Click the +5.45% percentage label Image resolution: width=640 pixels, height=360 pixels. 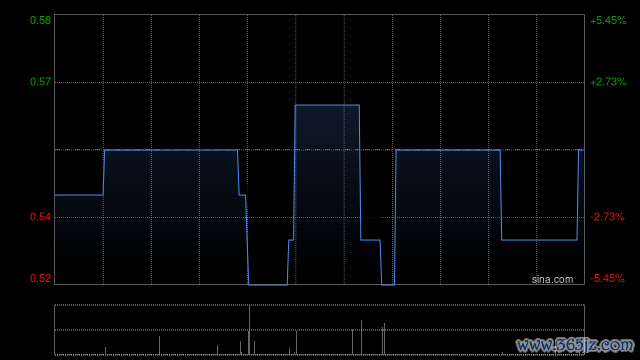pos(608,20)
